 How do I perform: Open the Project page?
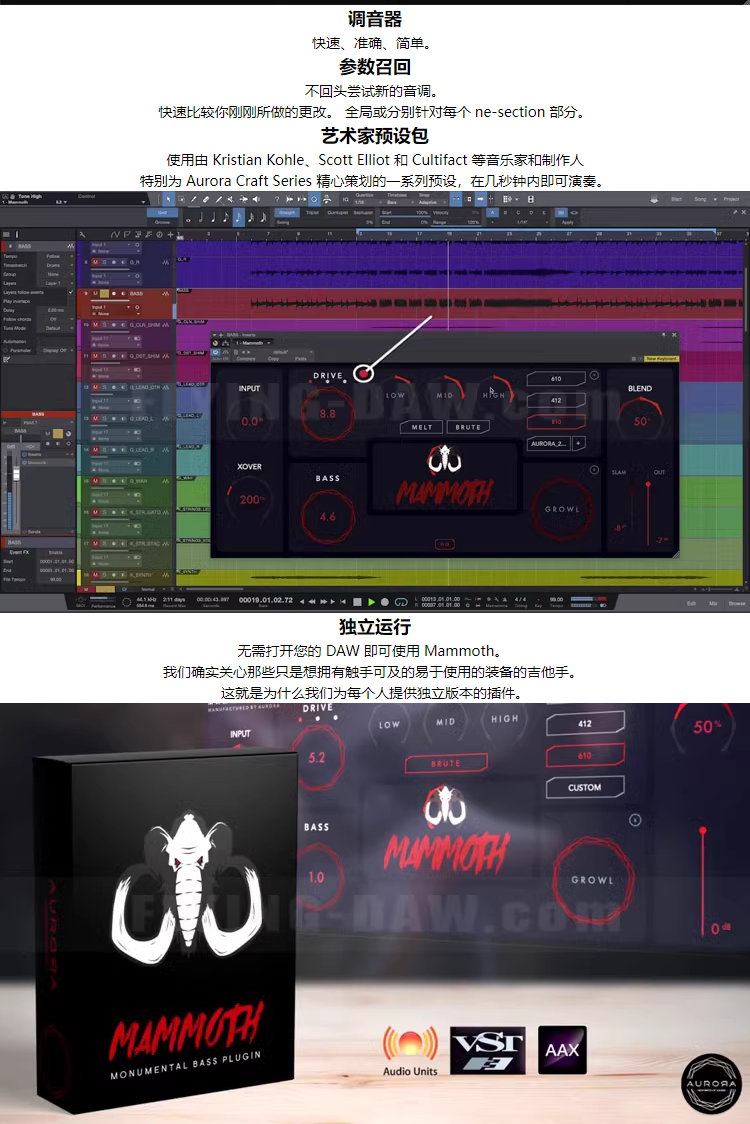click(731, 199)
